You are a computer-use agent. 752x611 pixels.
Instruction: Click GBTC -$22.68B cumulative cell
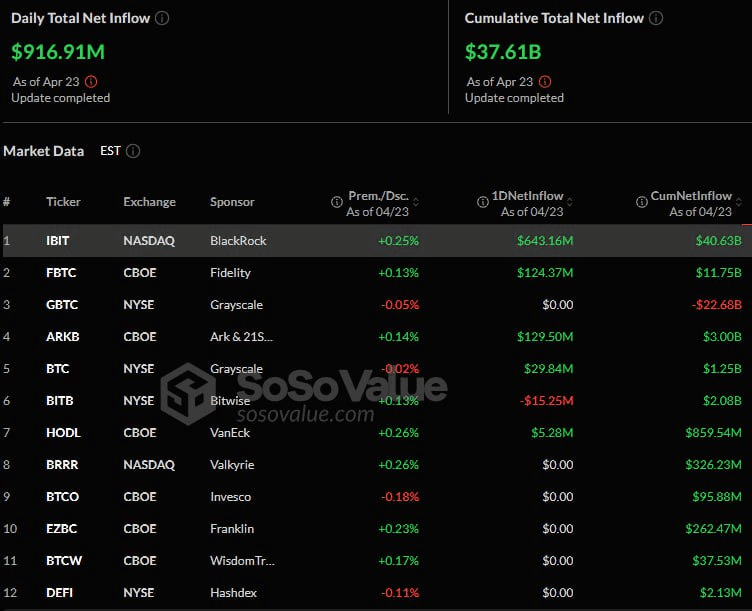coord(717,305)
